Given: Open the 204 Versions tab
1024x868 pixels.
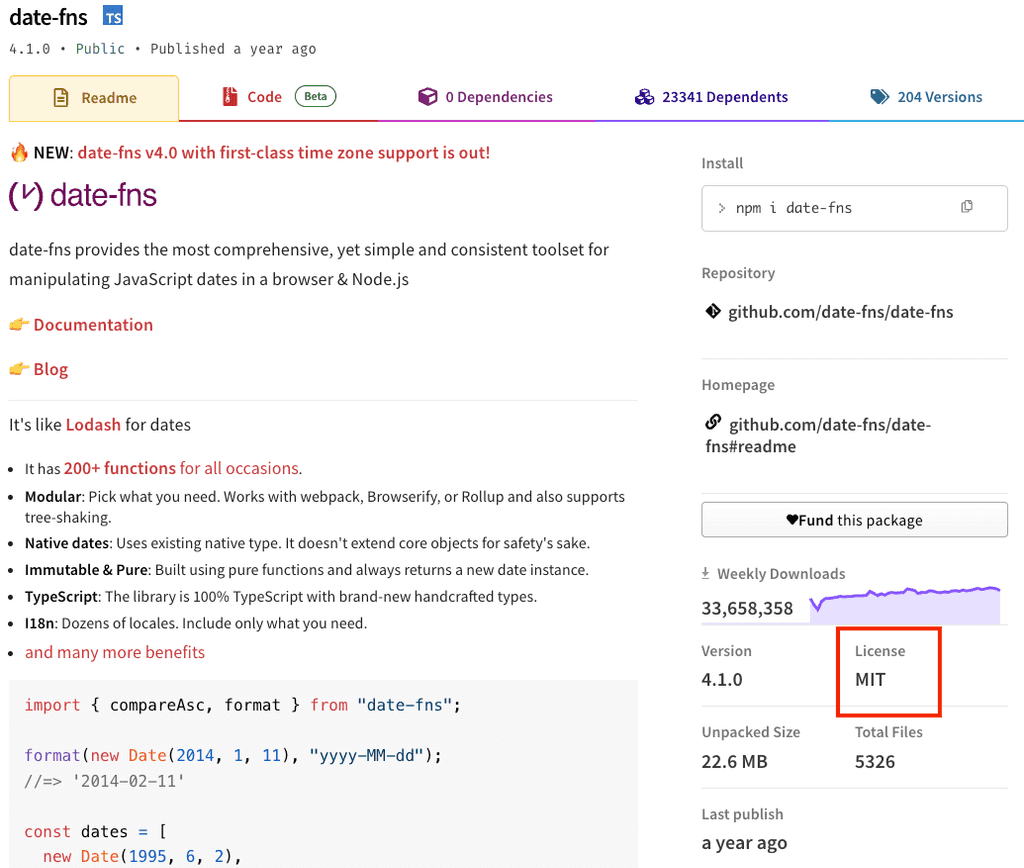Looking at the screenshot, I should click(926, 97).
